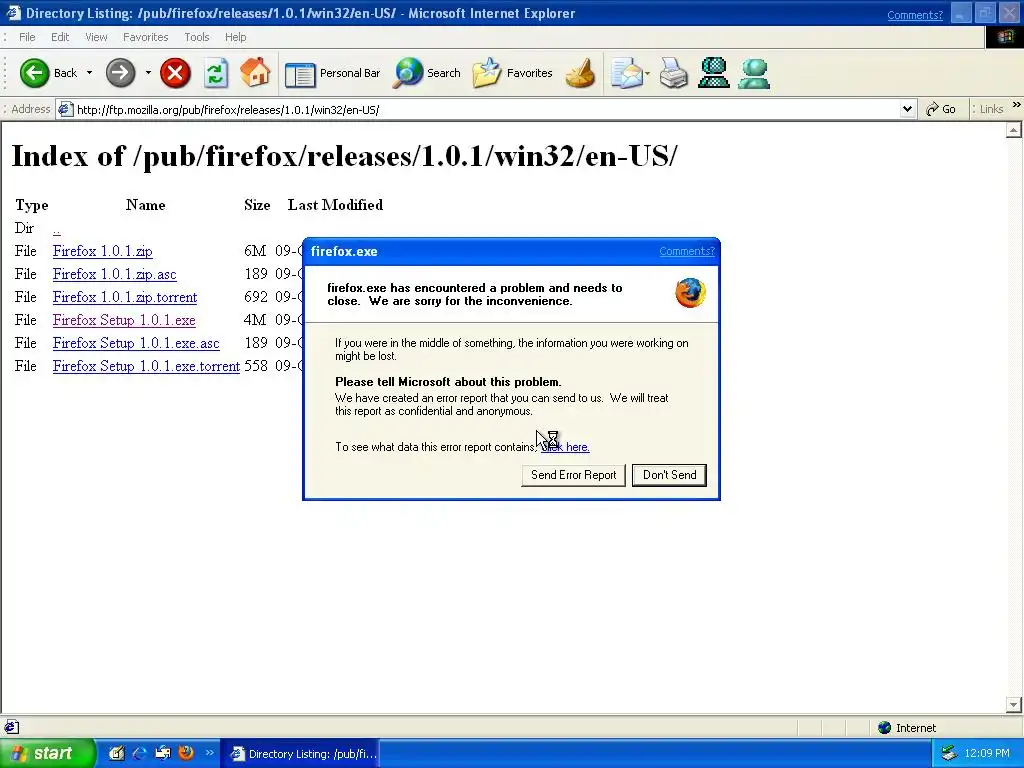
Task: Click the Comments? link in firefox.exe dialog
Action: tap(687, 251)
